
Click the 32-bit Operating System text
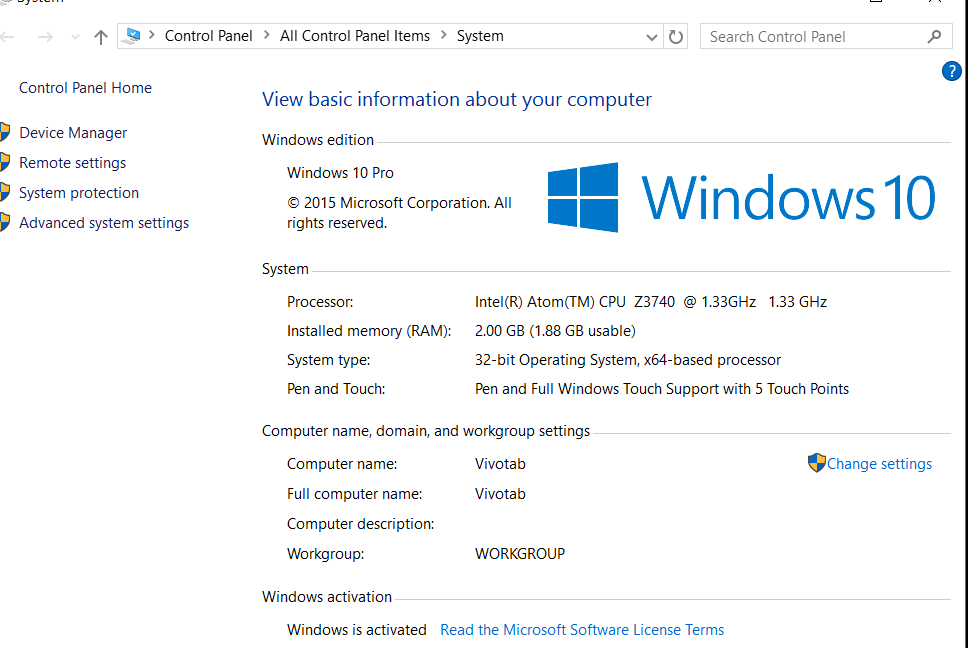coord(628,360)
